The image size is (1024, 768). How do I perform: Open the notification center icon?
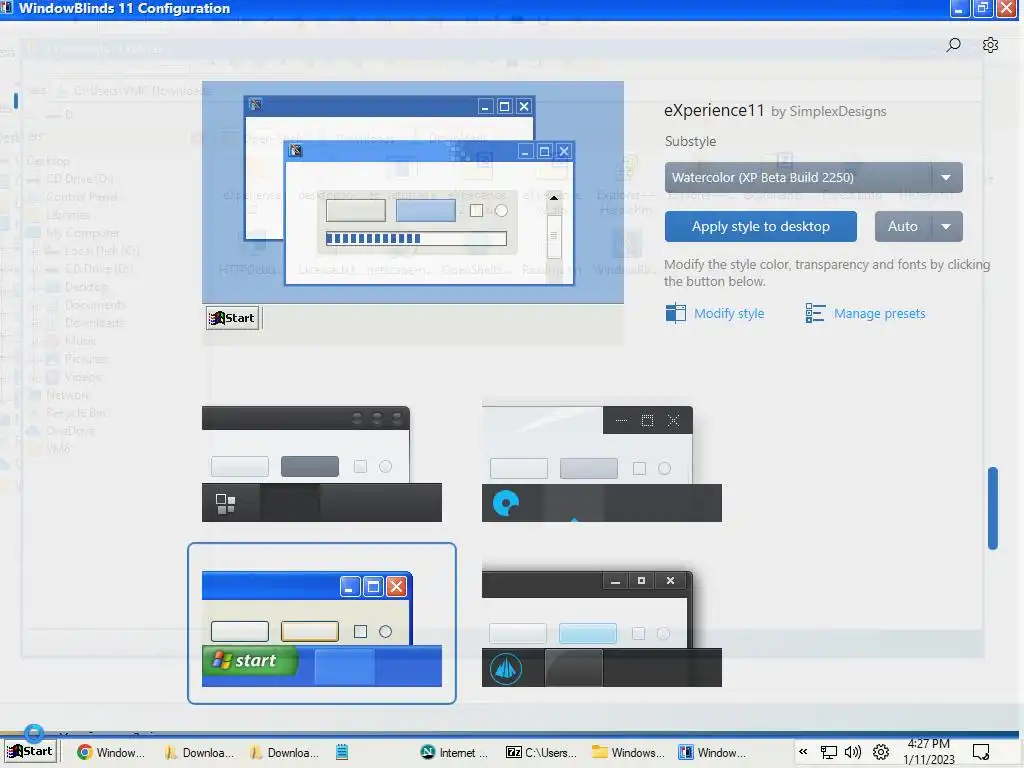[x=981, y=752]
